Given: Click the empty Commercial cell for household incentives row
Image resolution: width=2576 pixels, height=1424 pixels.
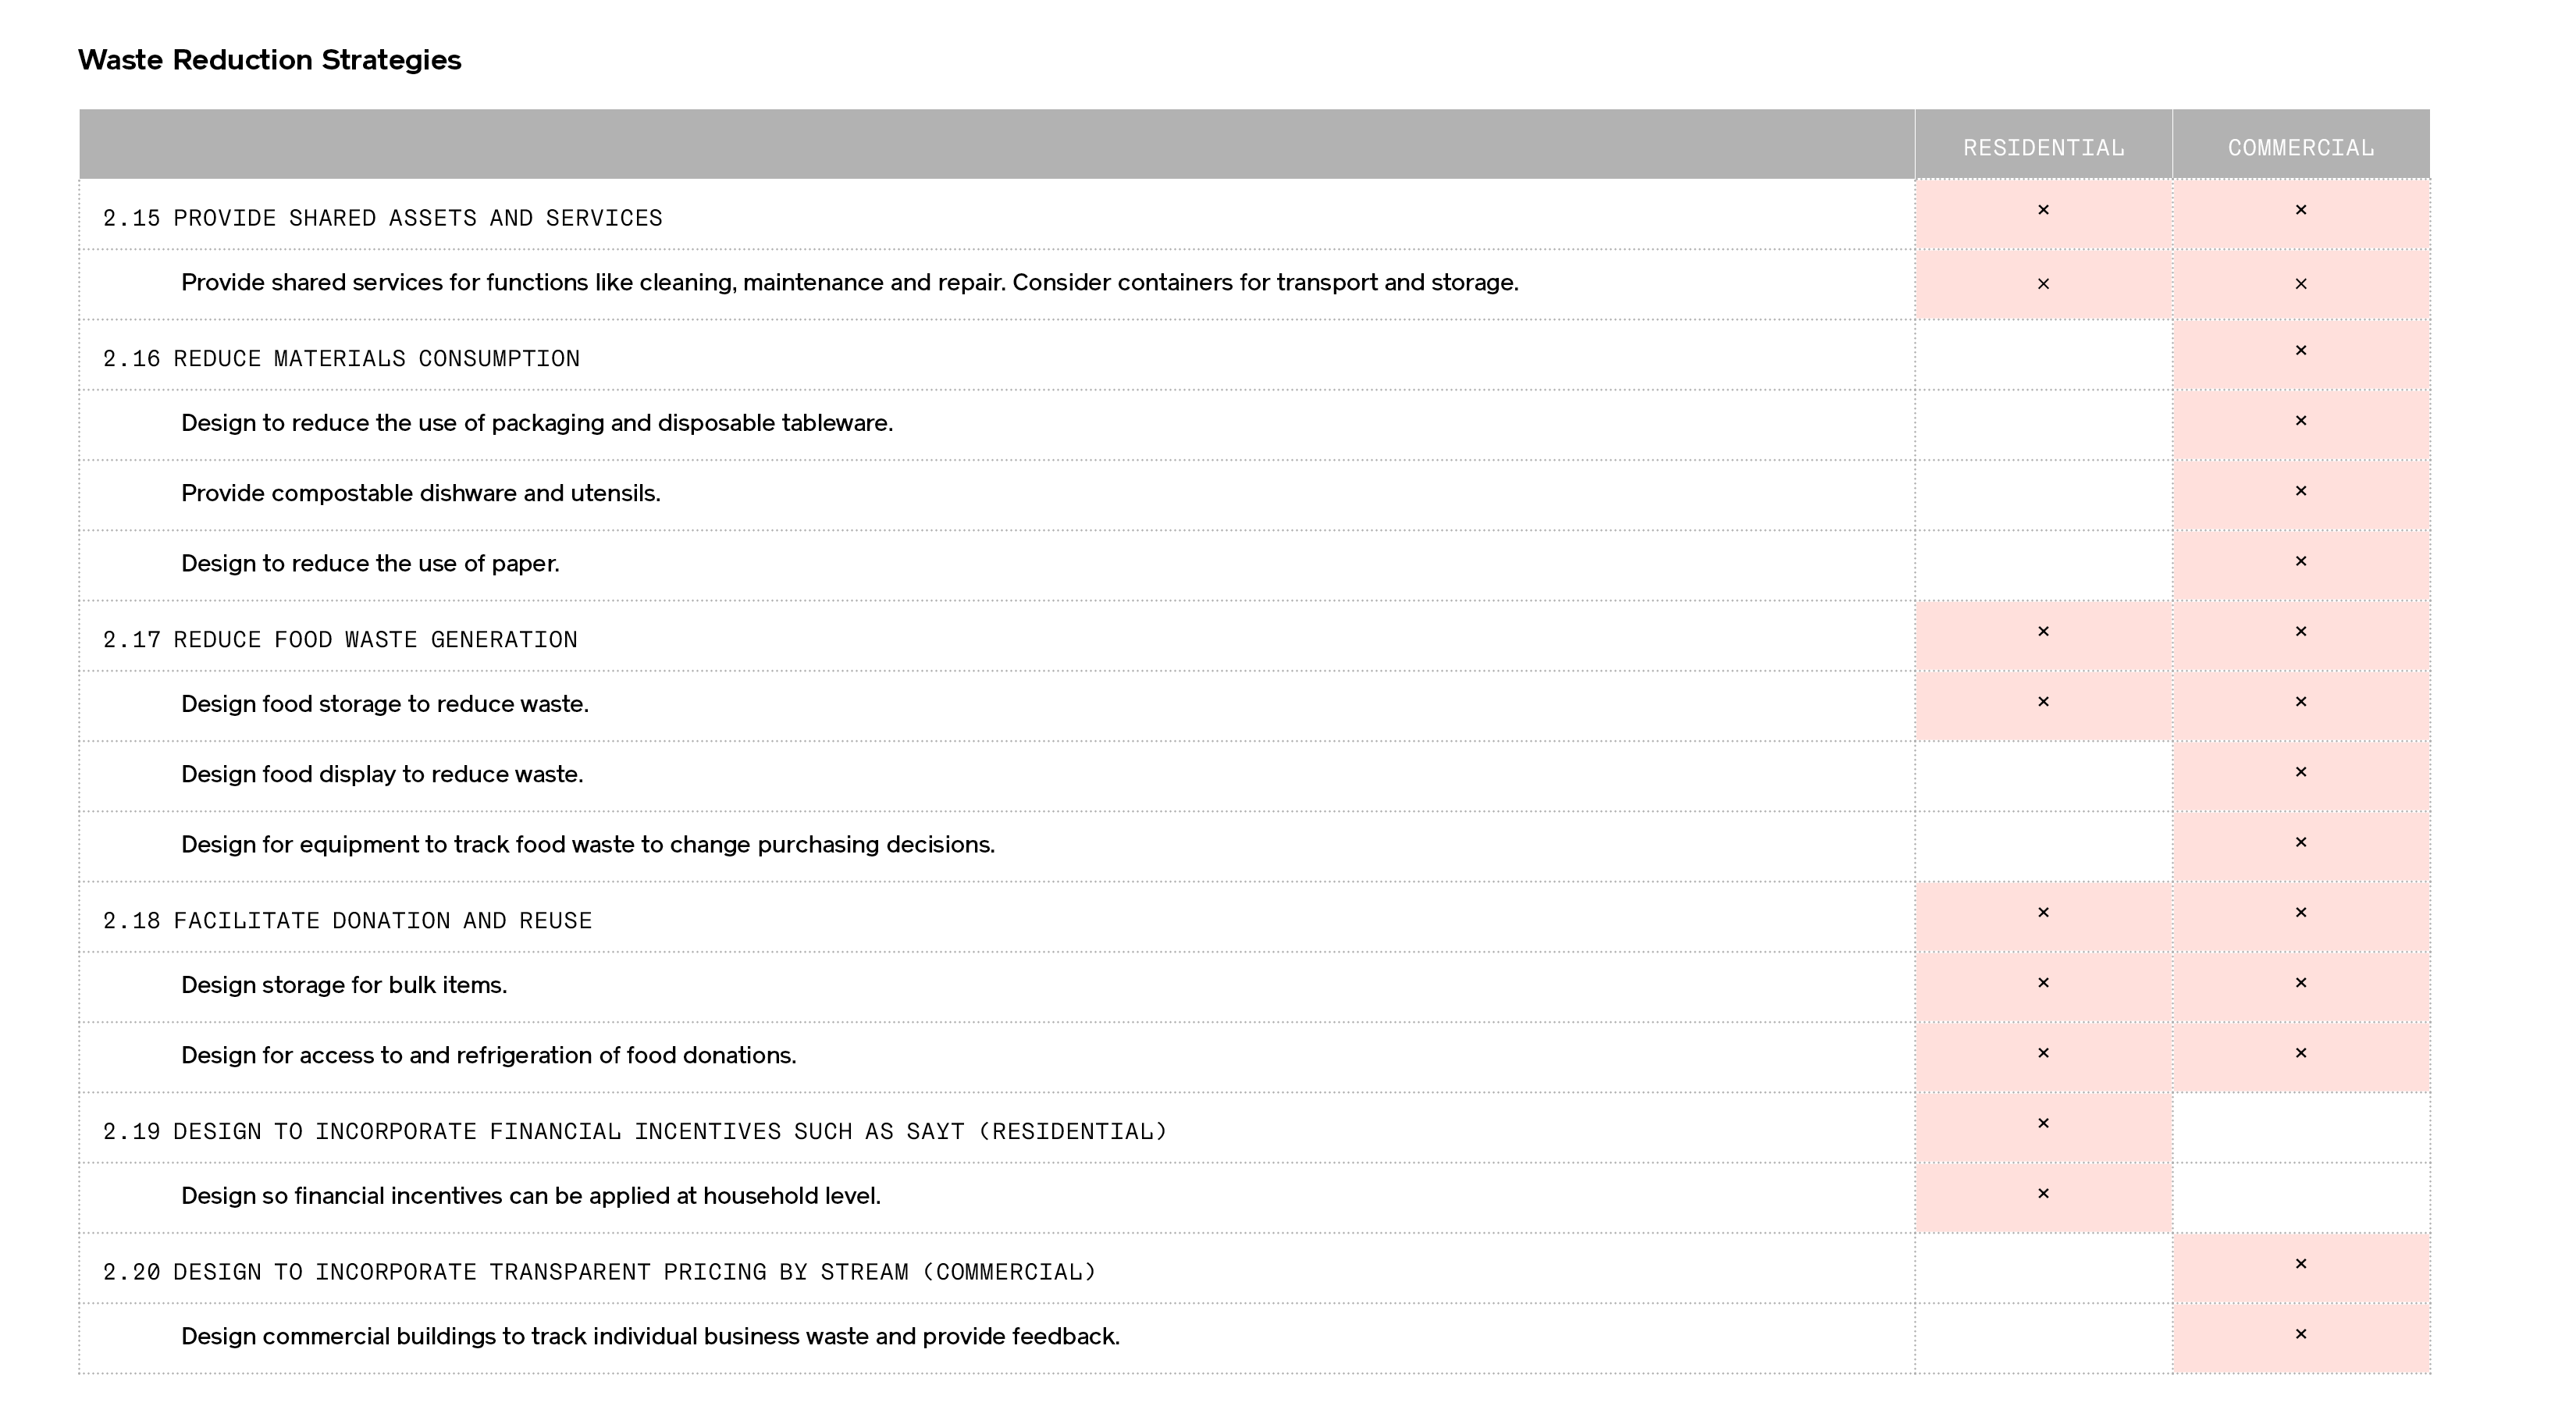Looking at the screenshot, I should click(x=2301, y=1198).
